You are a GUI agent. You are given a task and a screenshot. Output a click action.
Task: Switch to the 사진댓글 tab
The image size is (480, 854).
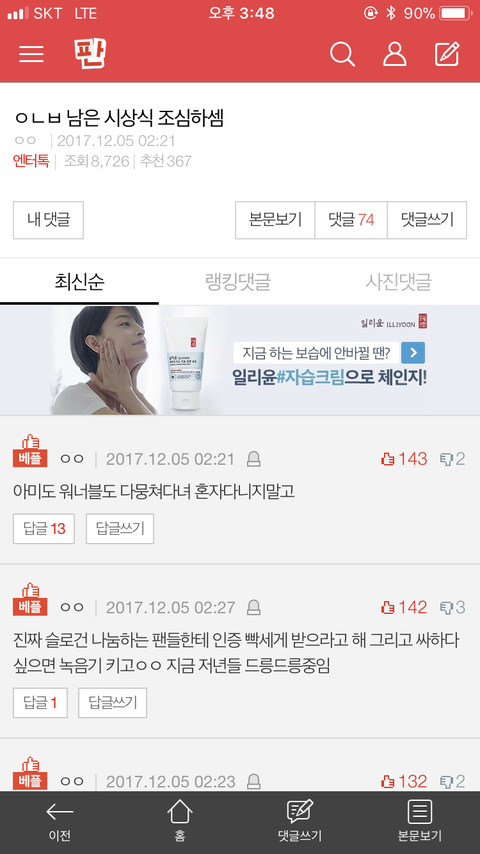(x=398, y=282)
